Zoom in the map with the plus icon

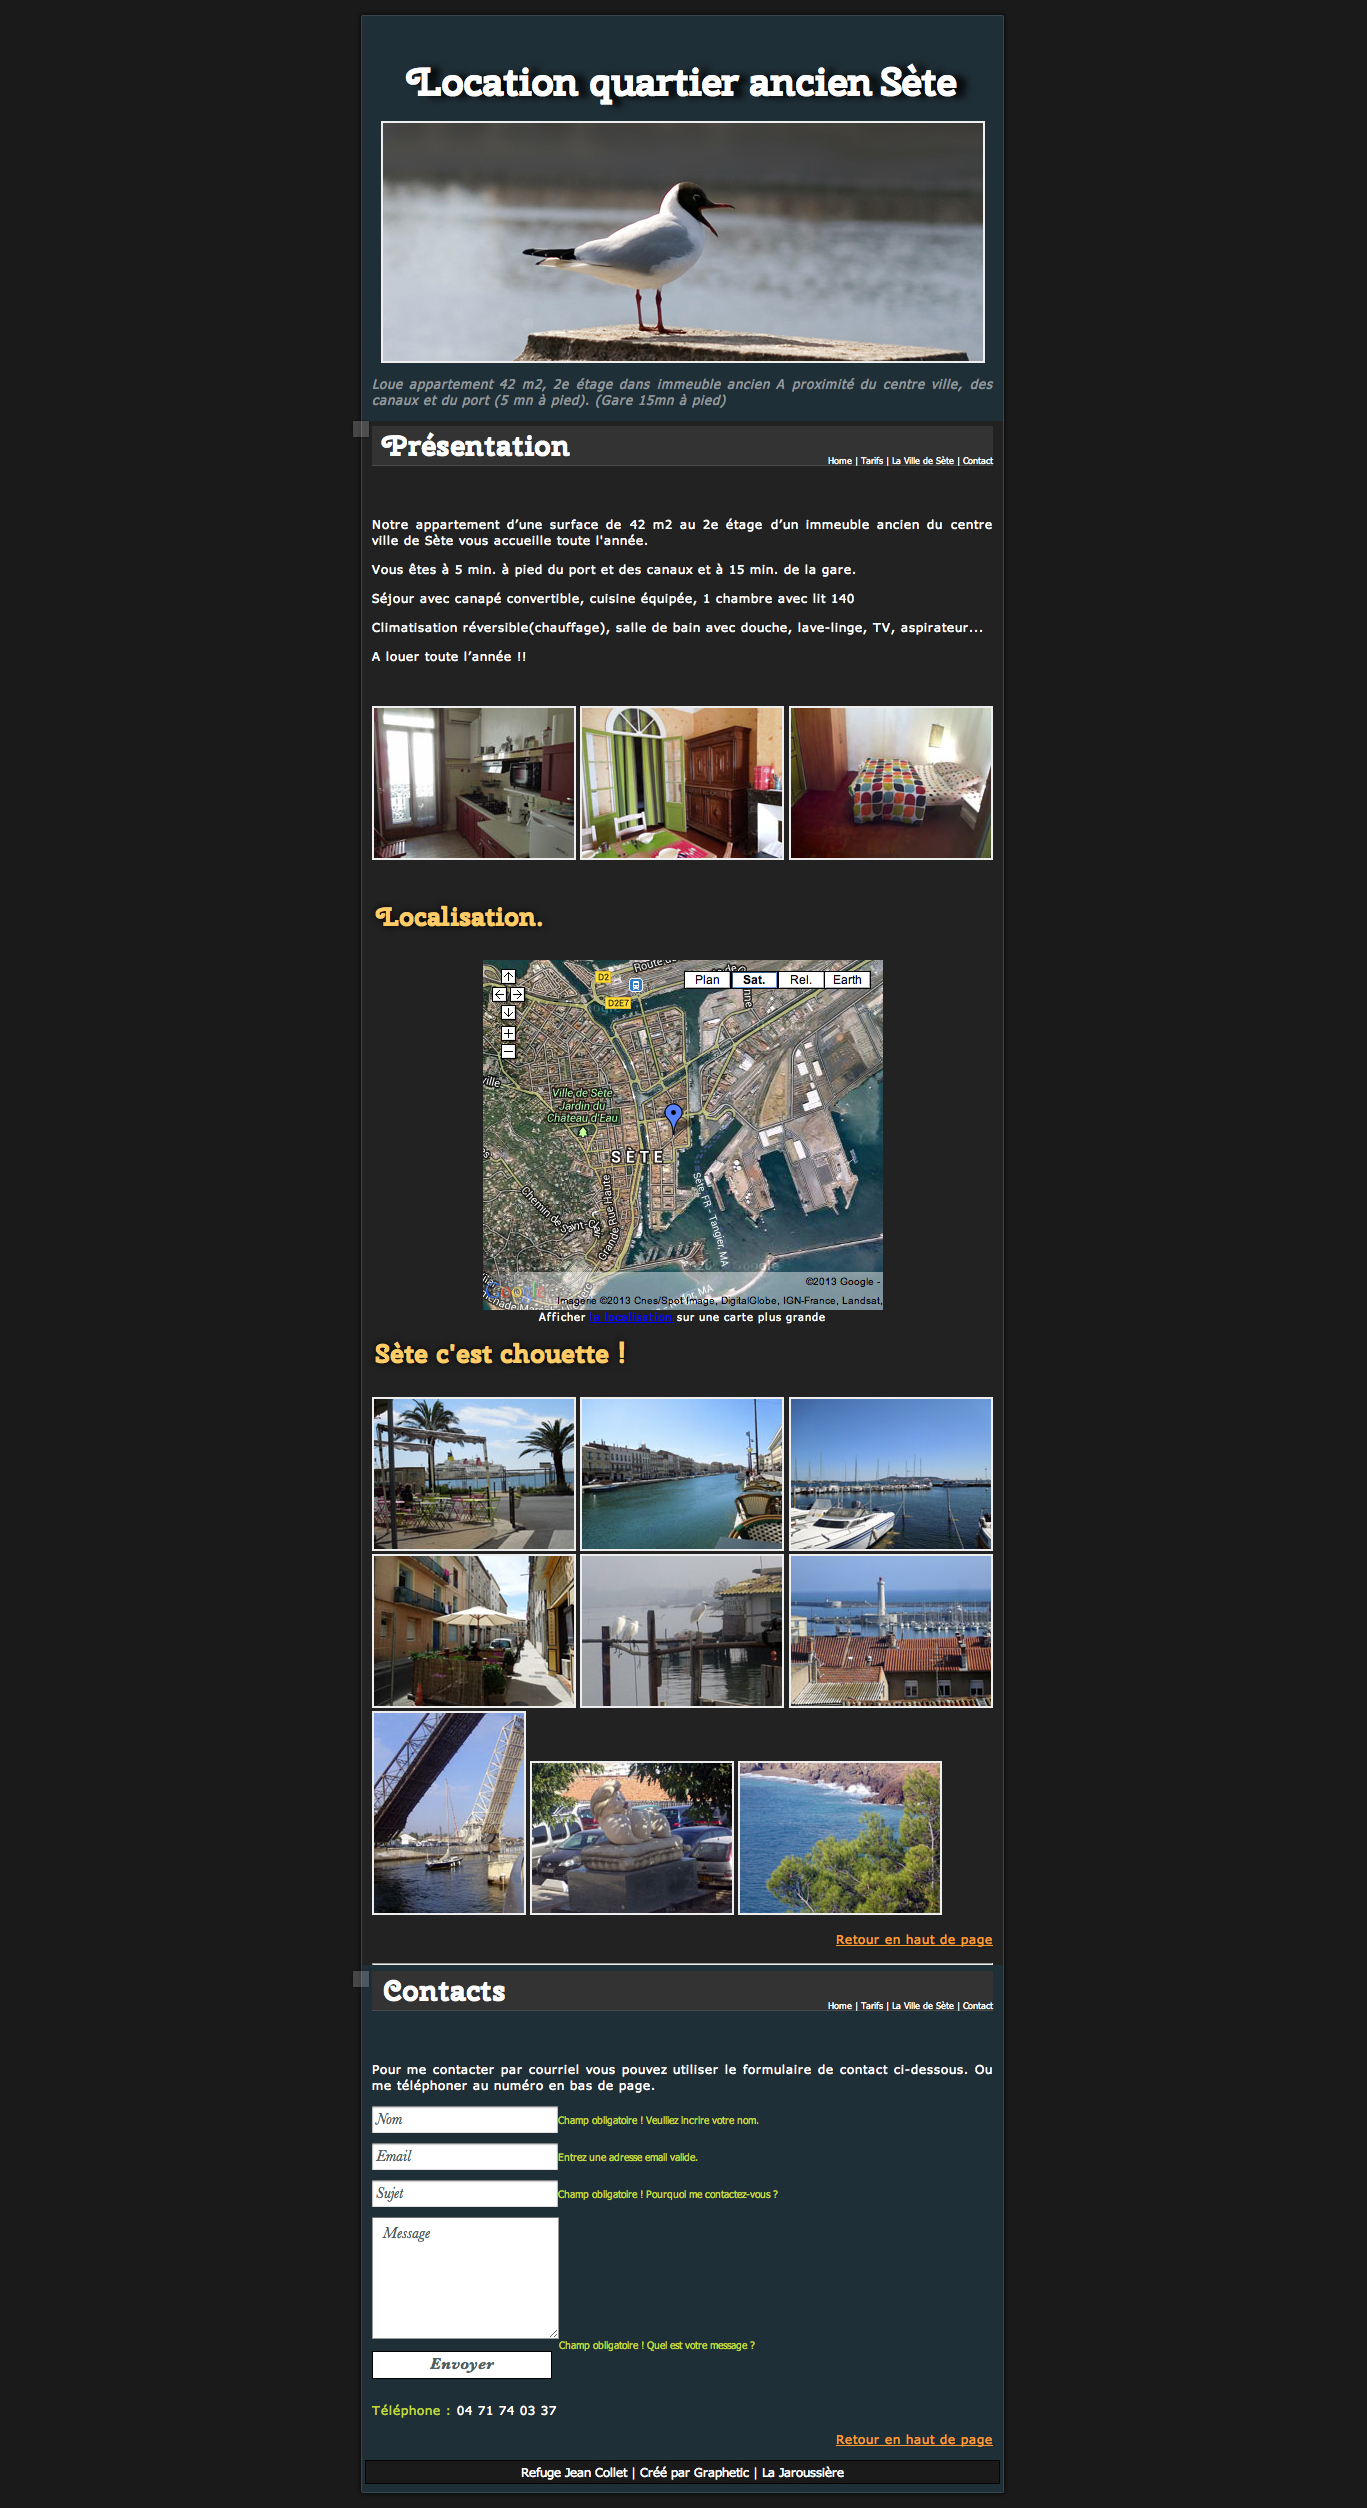[508, 1034]
